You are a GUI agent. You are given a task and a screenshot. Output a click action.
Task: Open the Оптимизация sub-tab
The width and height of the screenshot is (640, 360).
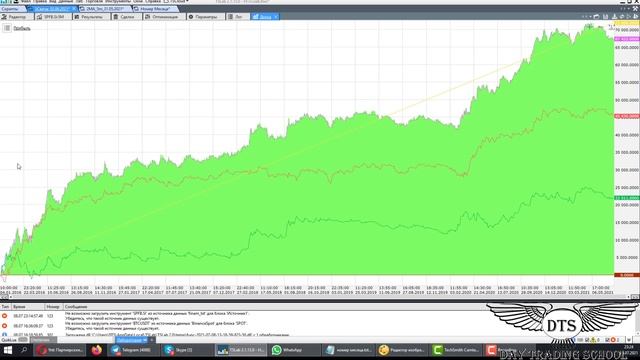[164, 17]
